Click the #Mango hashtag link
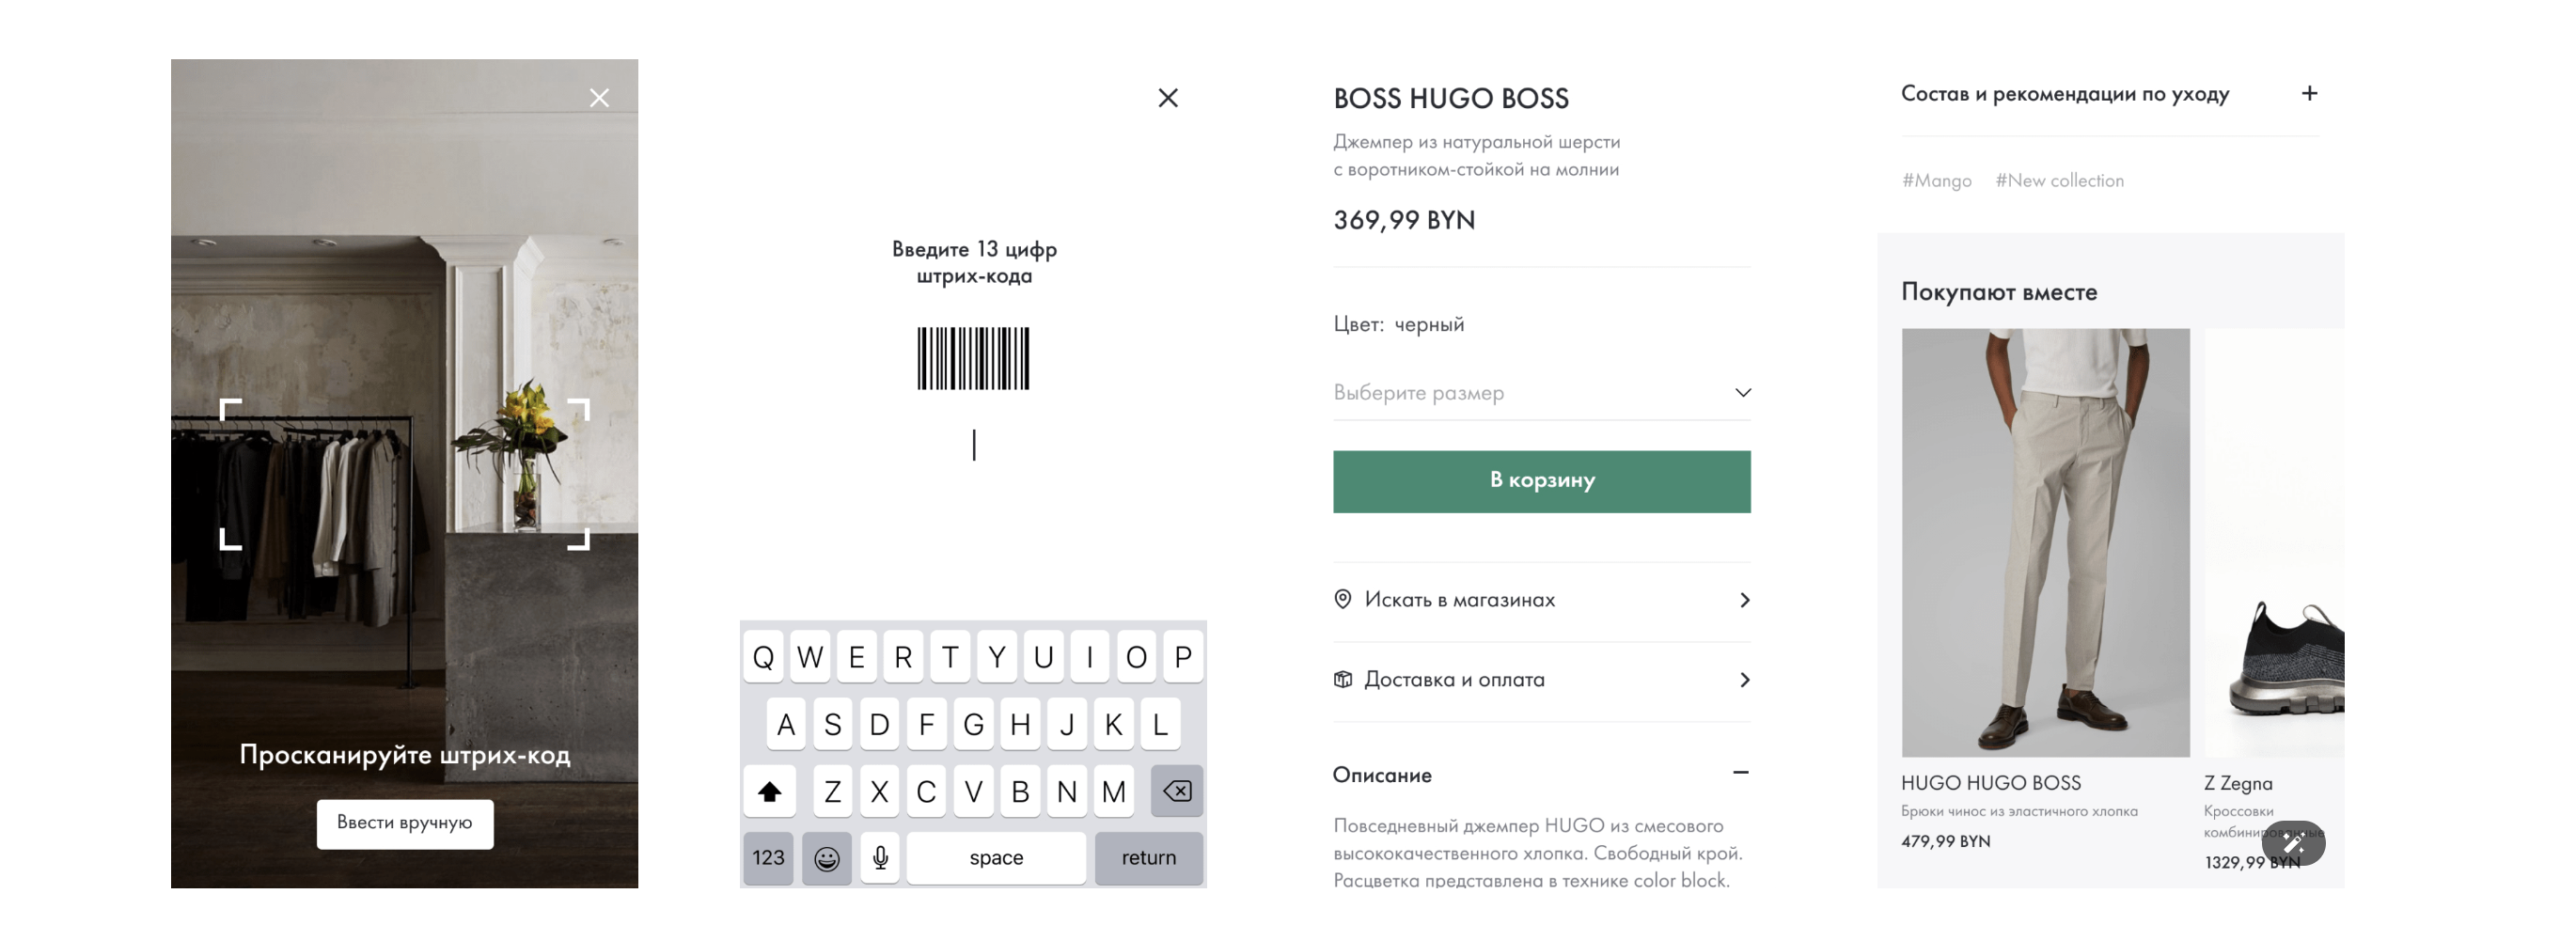Viewport: 2576px width, 925px height. 1936,181
